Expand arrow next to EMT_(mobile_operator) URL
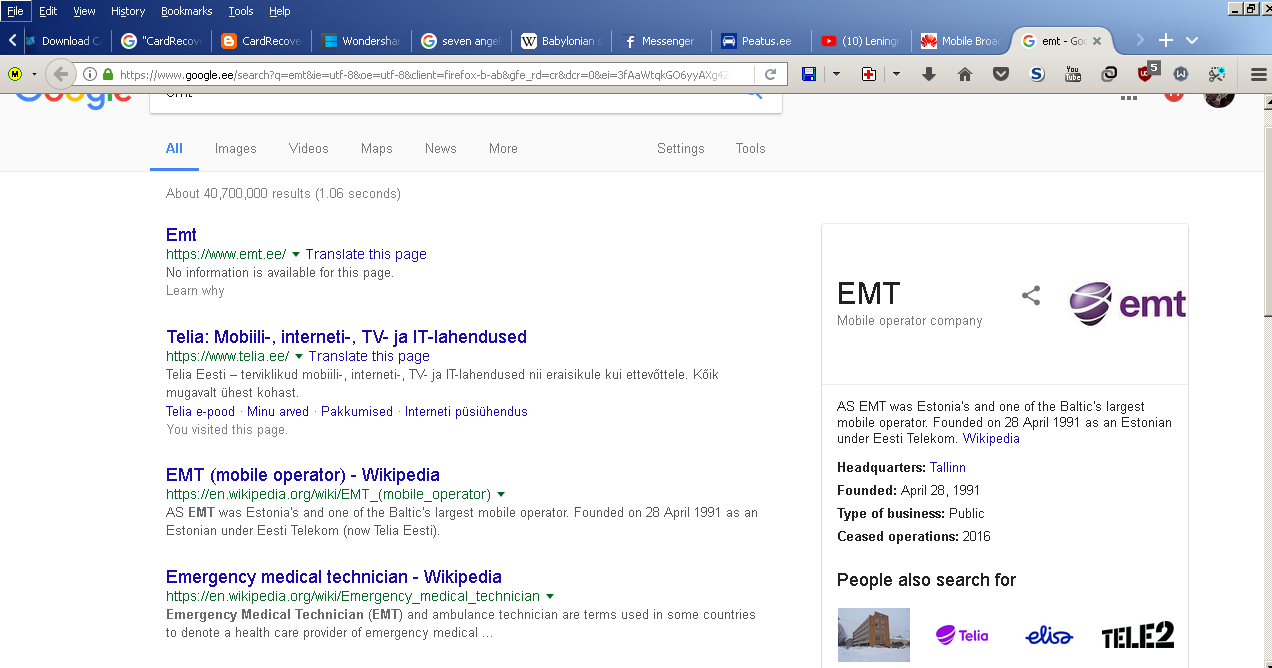The width and height of the screenshot is (1272, 668). pos(500,495)
